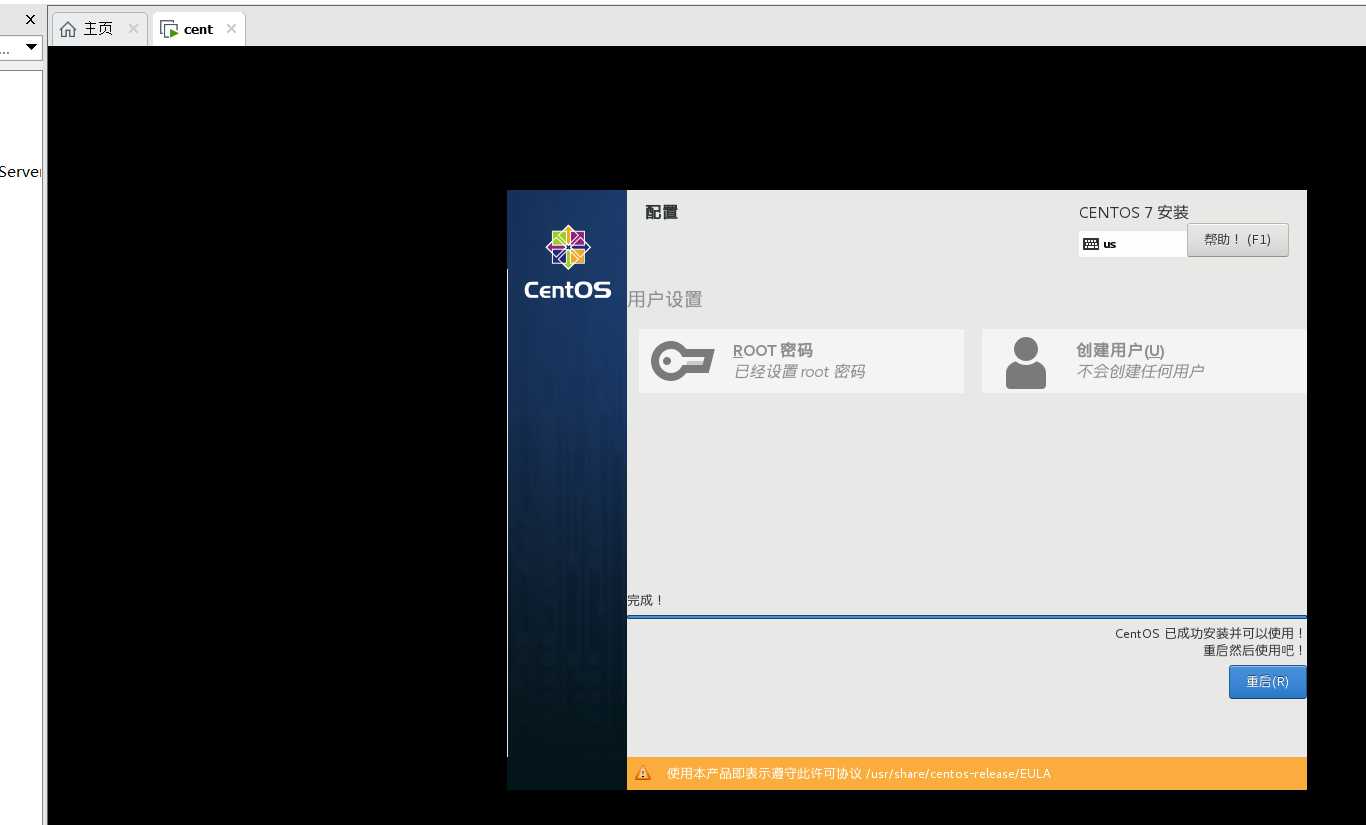Close the 主页 tab
Screen dimensions: 1366x825
133,29
